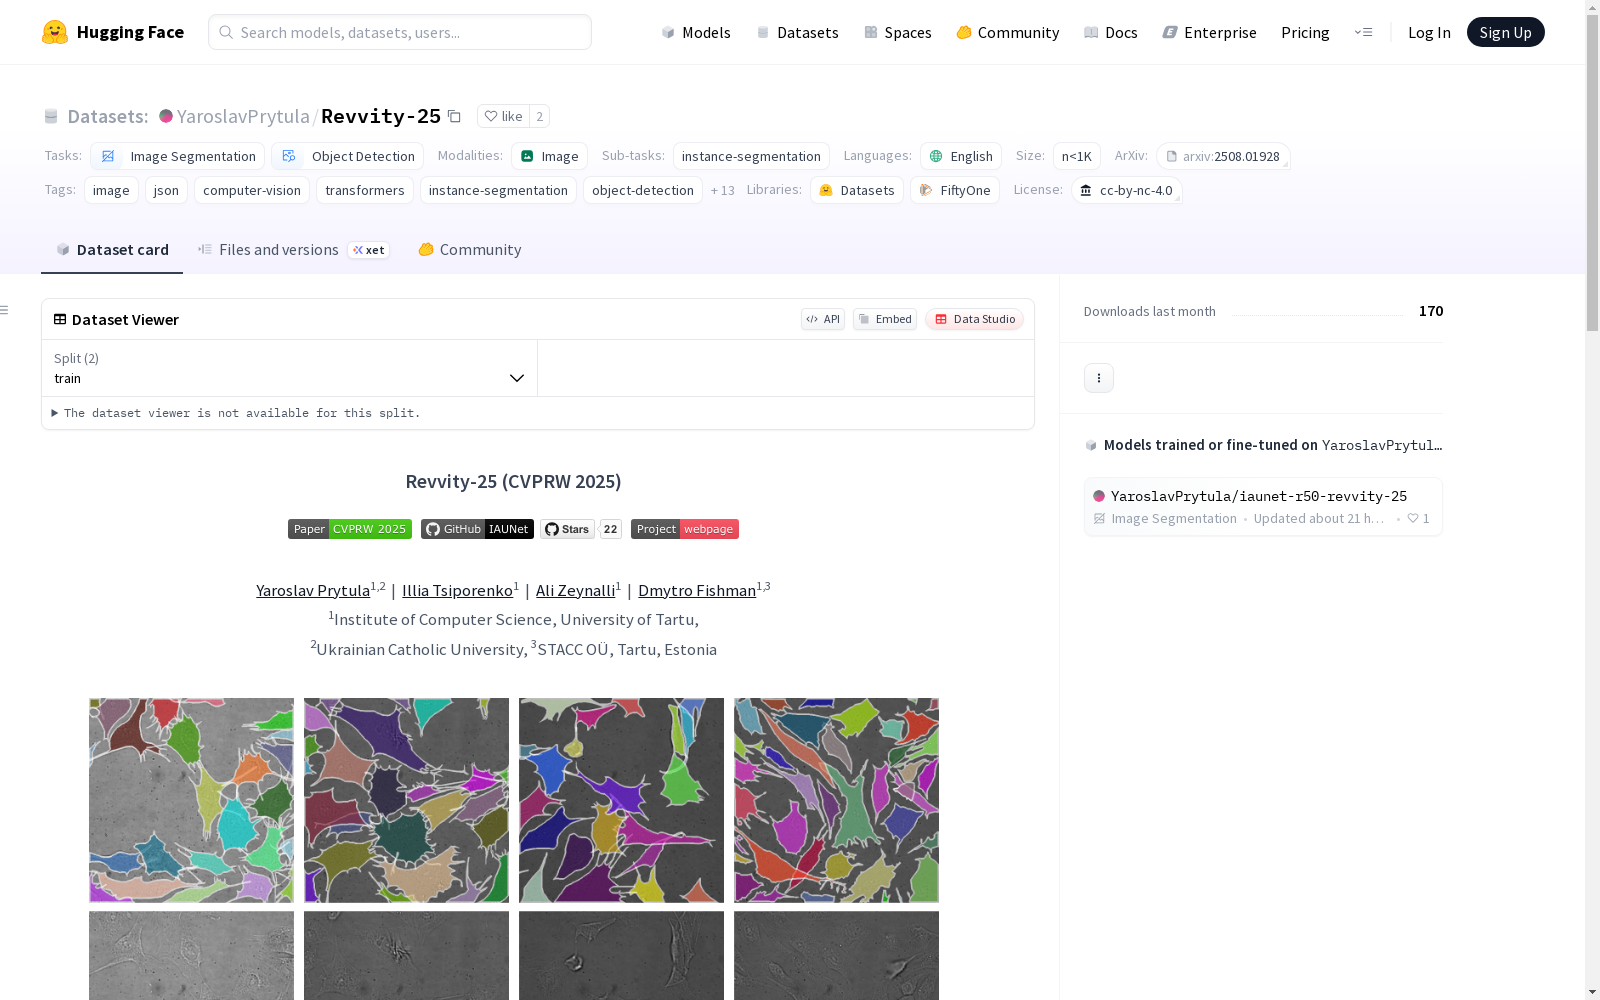Open the Models menu item
1600x1000 pixels.
tap(696, 32)
